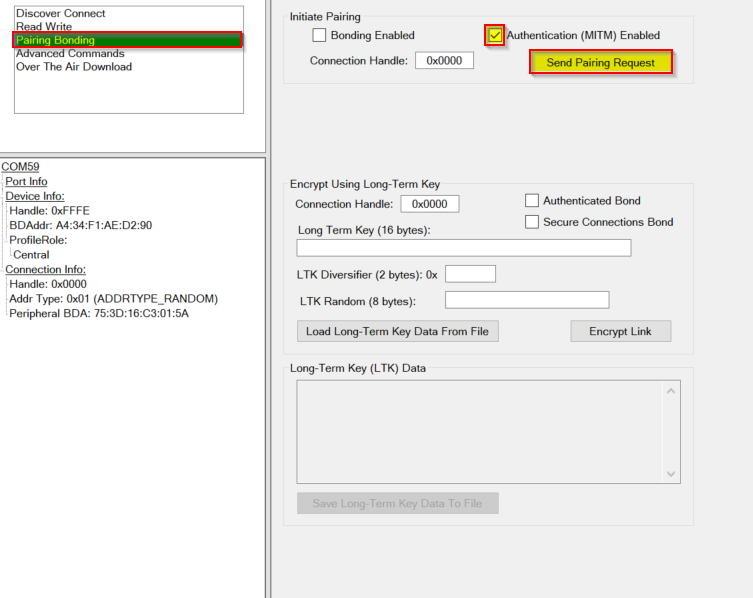
Task: Click Load Long-Term Key Data From File
Action: tap(397, 331)
